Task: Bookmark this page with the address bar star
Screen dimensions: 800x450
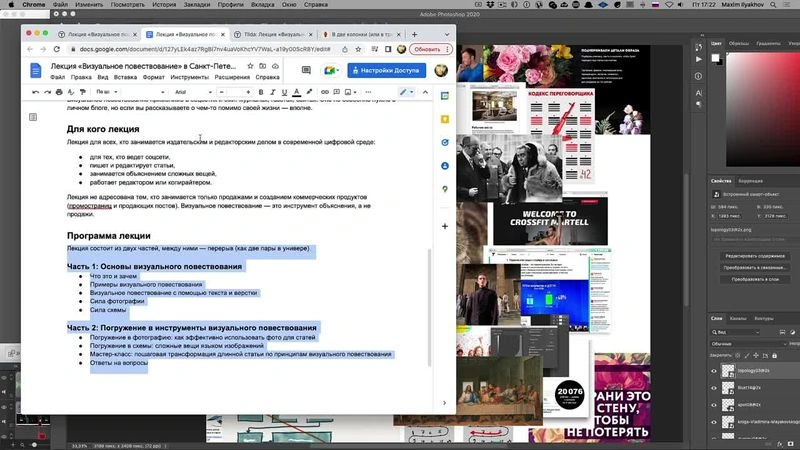Action: [x=358, y=49]
